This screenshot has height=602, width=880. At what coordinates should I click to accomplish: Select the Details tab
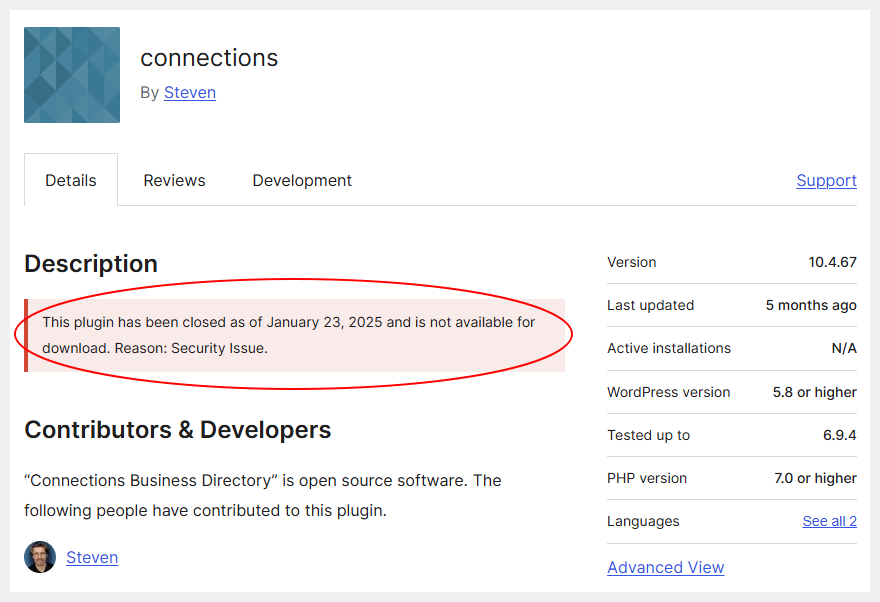(71, 180)
